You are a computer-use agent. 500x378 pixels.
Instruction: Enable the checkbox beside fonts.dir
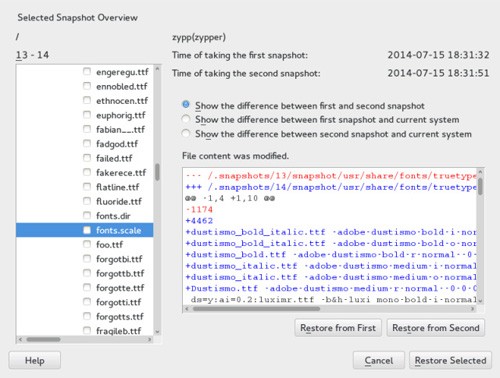[x=87, y=216]
